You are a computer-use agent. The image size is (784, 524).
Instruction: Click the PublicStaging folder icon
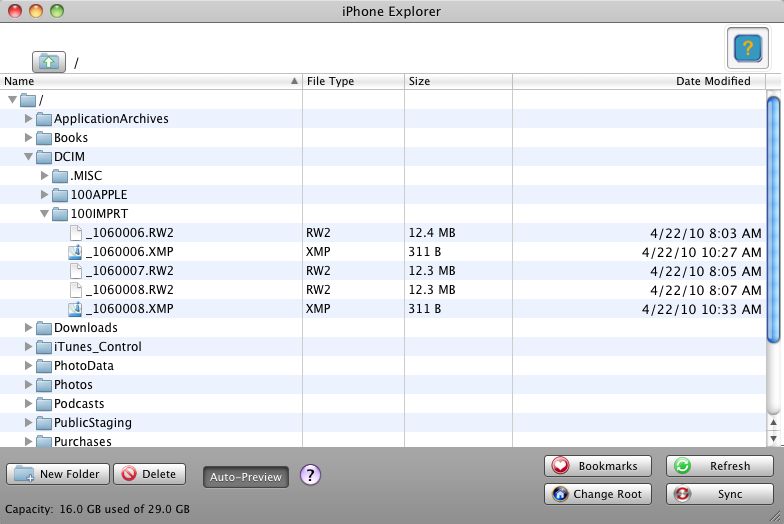click(44, 423)
